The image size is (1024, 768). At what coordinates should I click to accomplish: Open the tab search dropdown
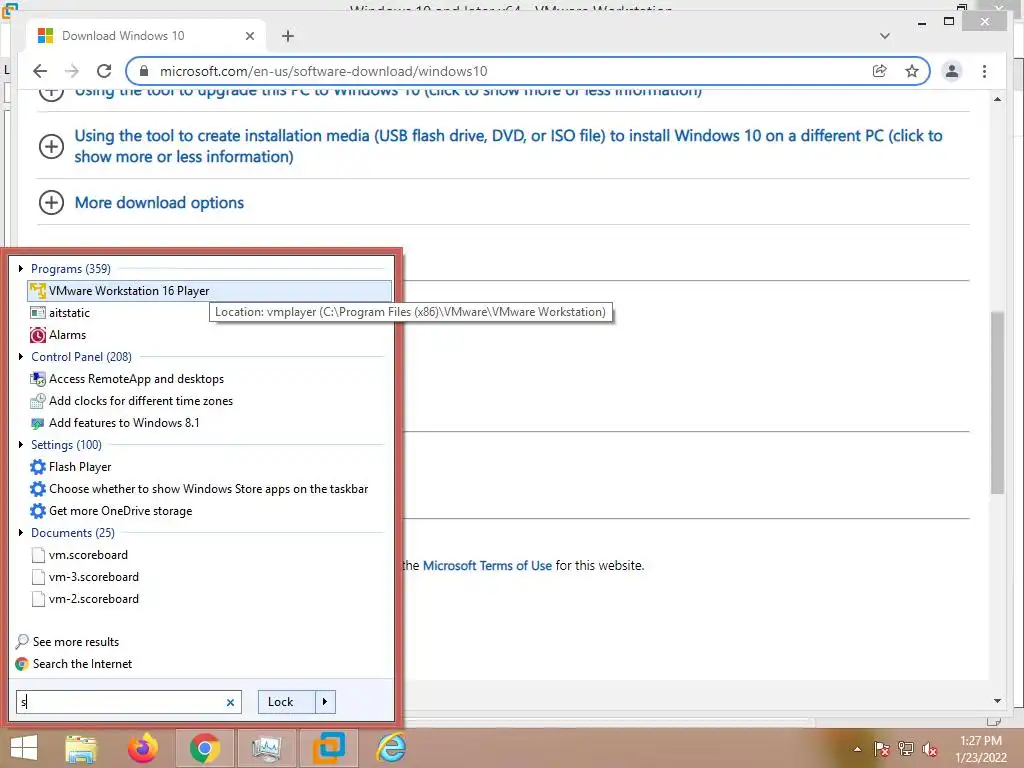(885, 36)
